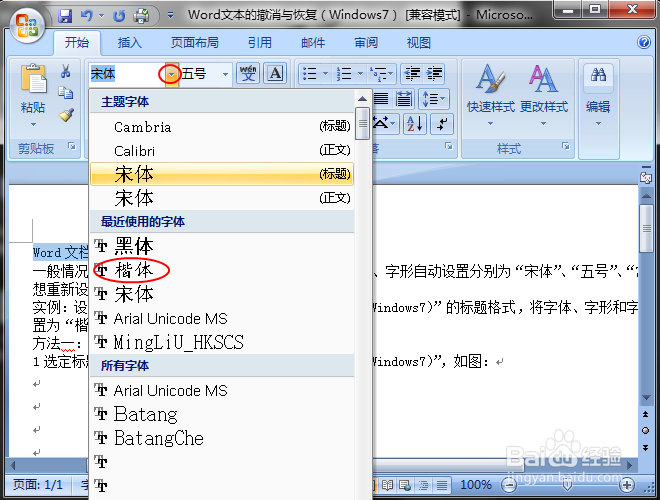Save the document from quick access toolbar
This screenshot has width=660, height=500.
pos(65,16)
